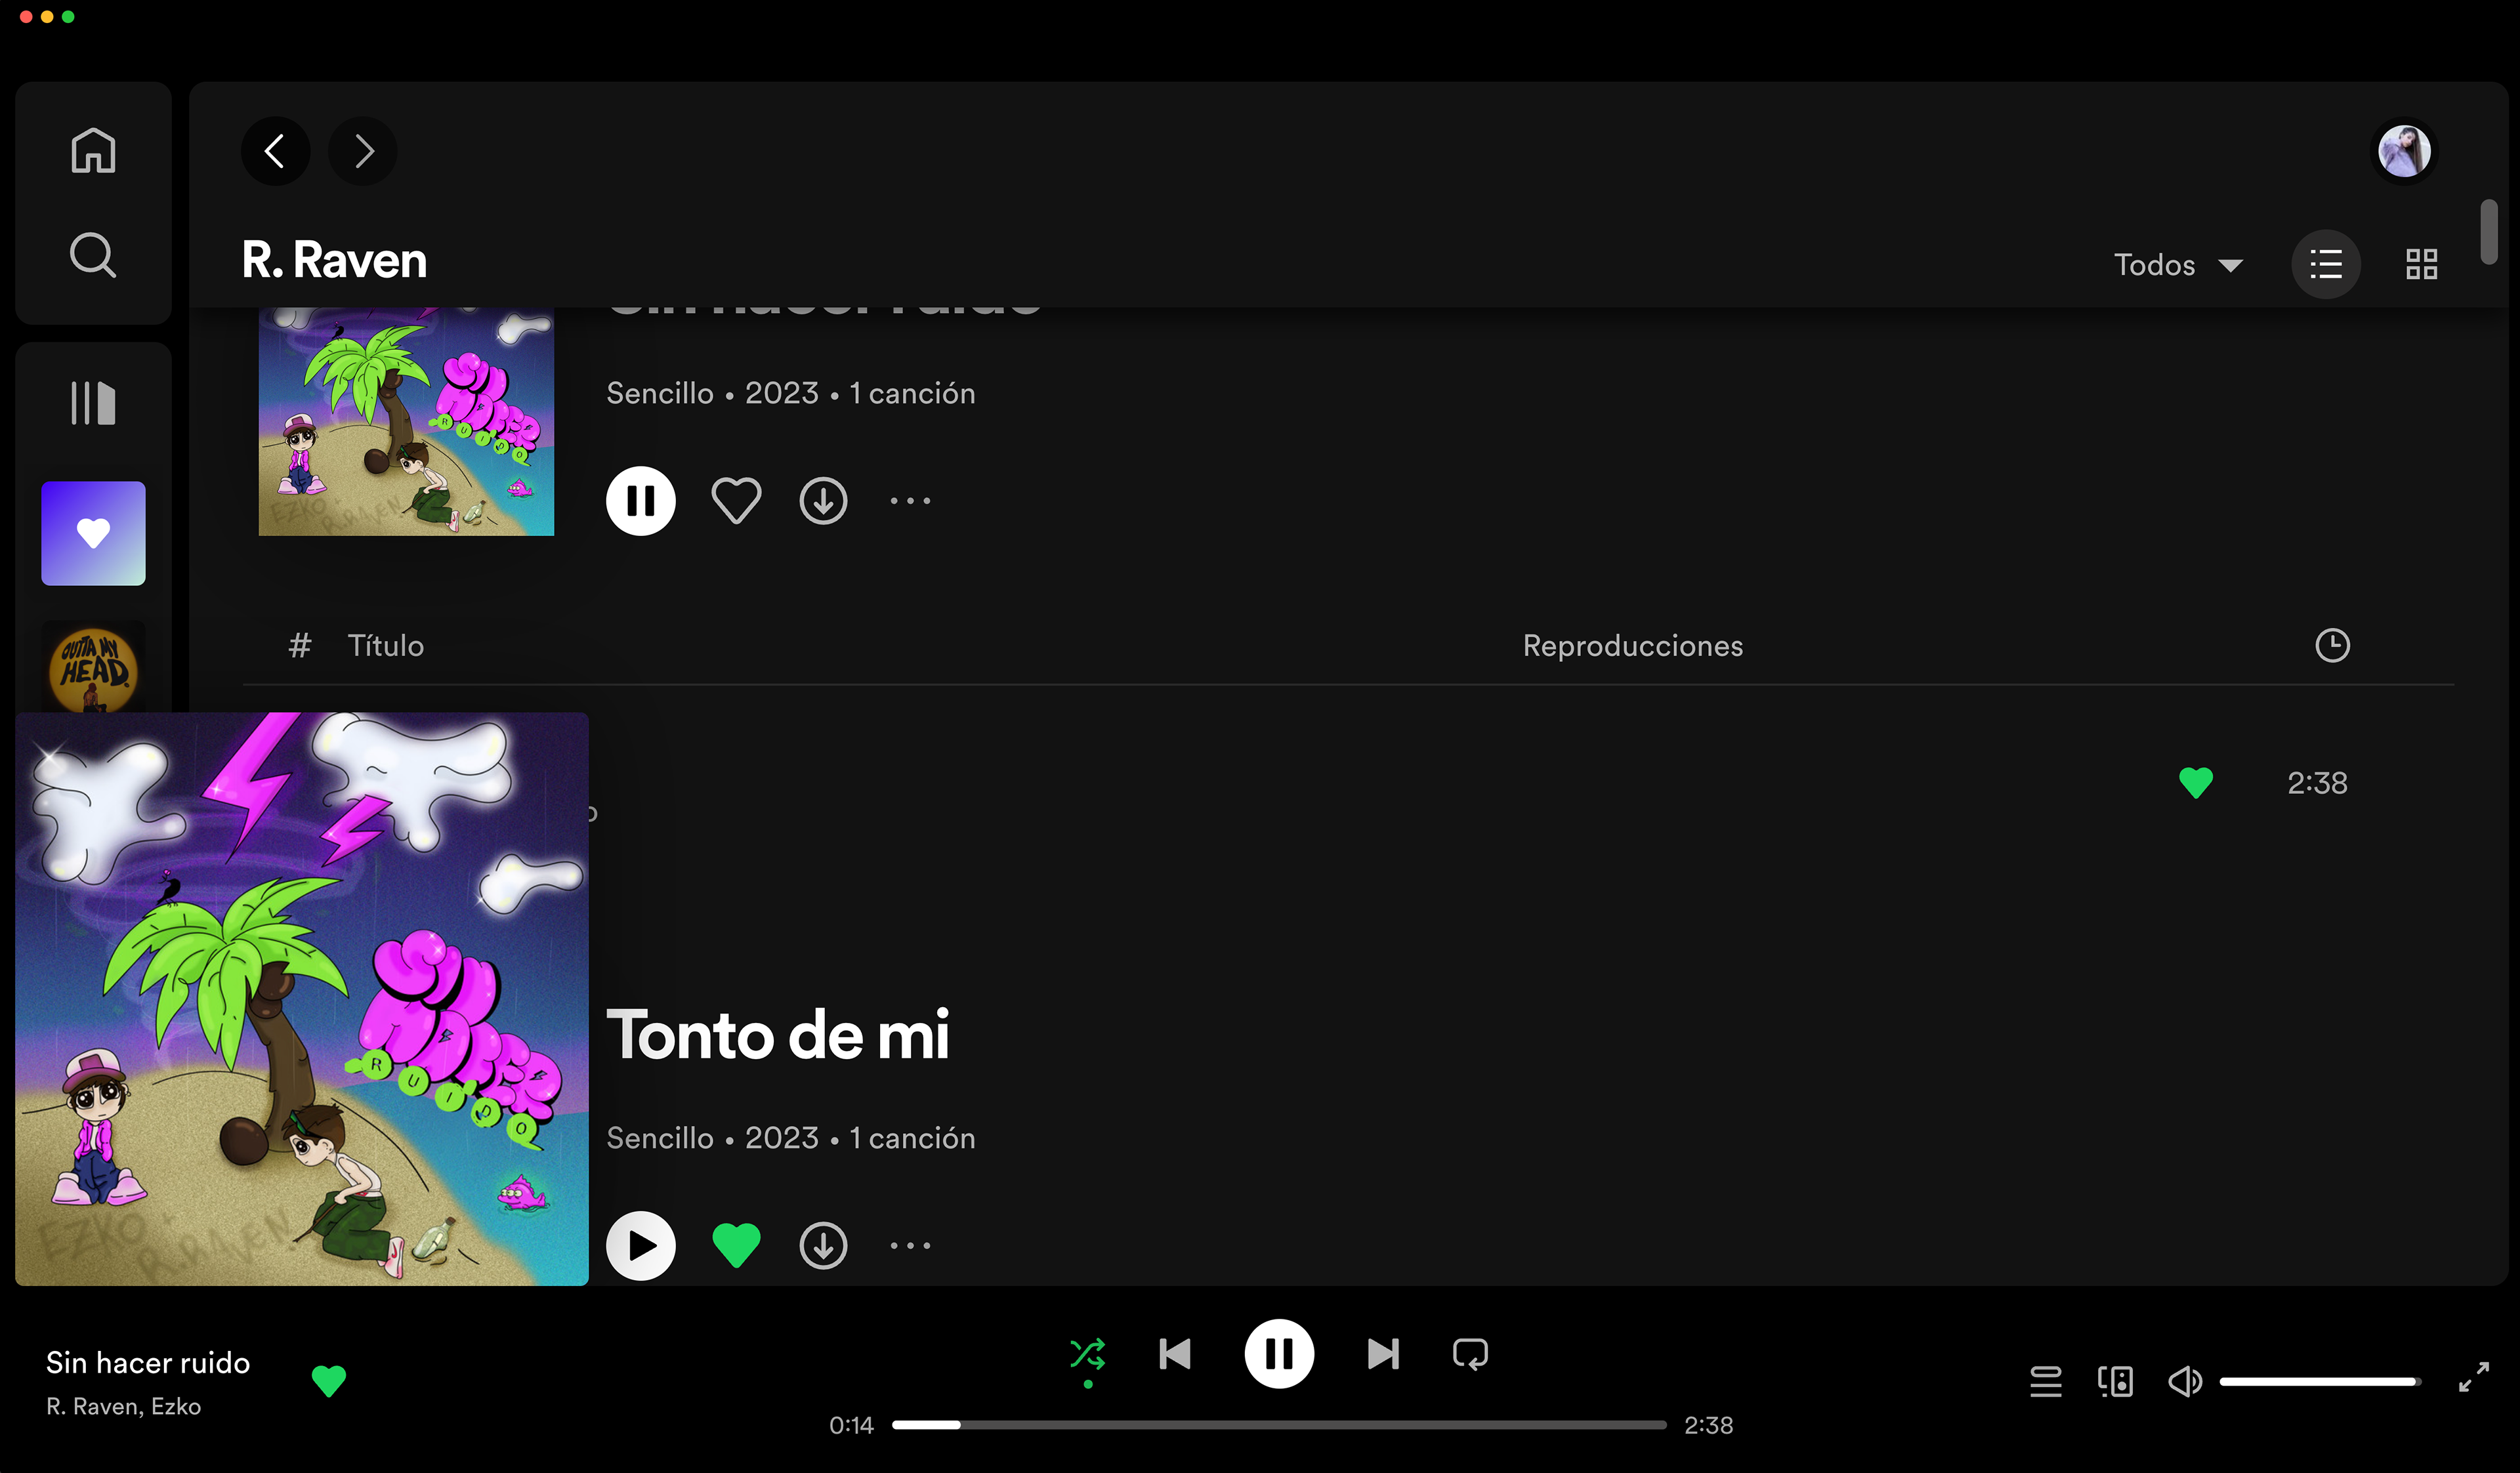
Task: Enable repeat mode
Action: (x=1470, y=1354)
